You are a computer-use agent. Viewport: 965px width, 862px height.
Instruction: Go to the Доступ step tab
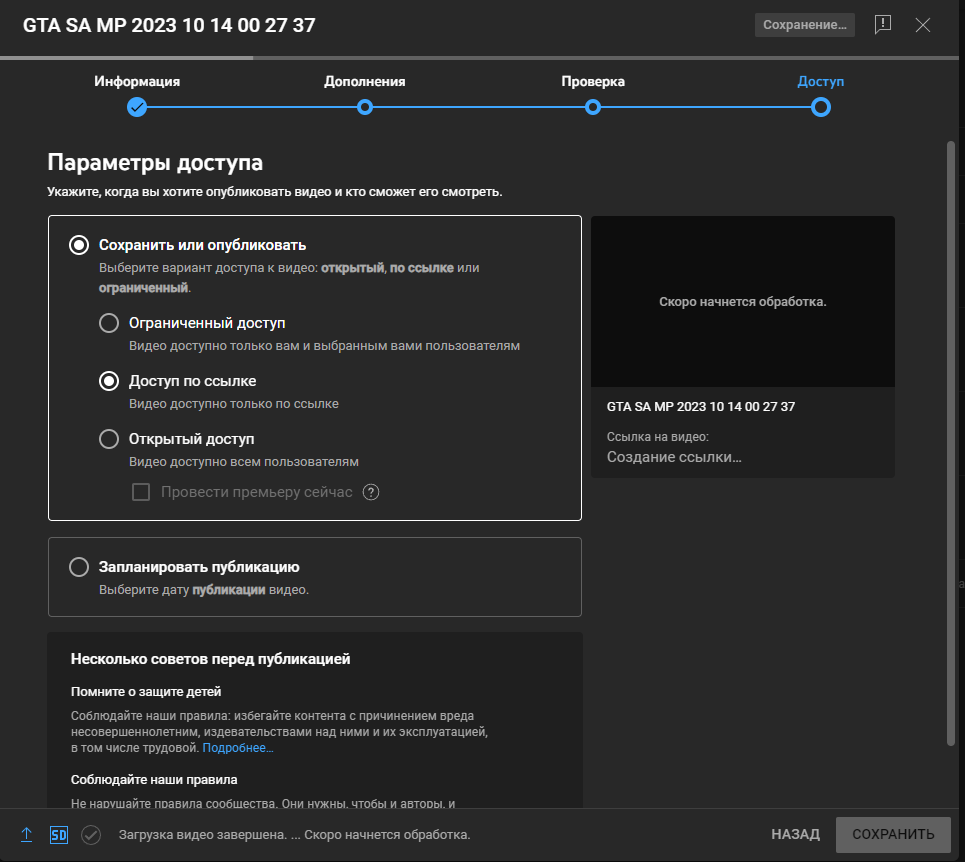[x=821, y=107]
